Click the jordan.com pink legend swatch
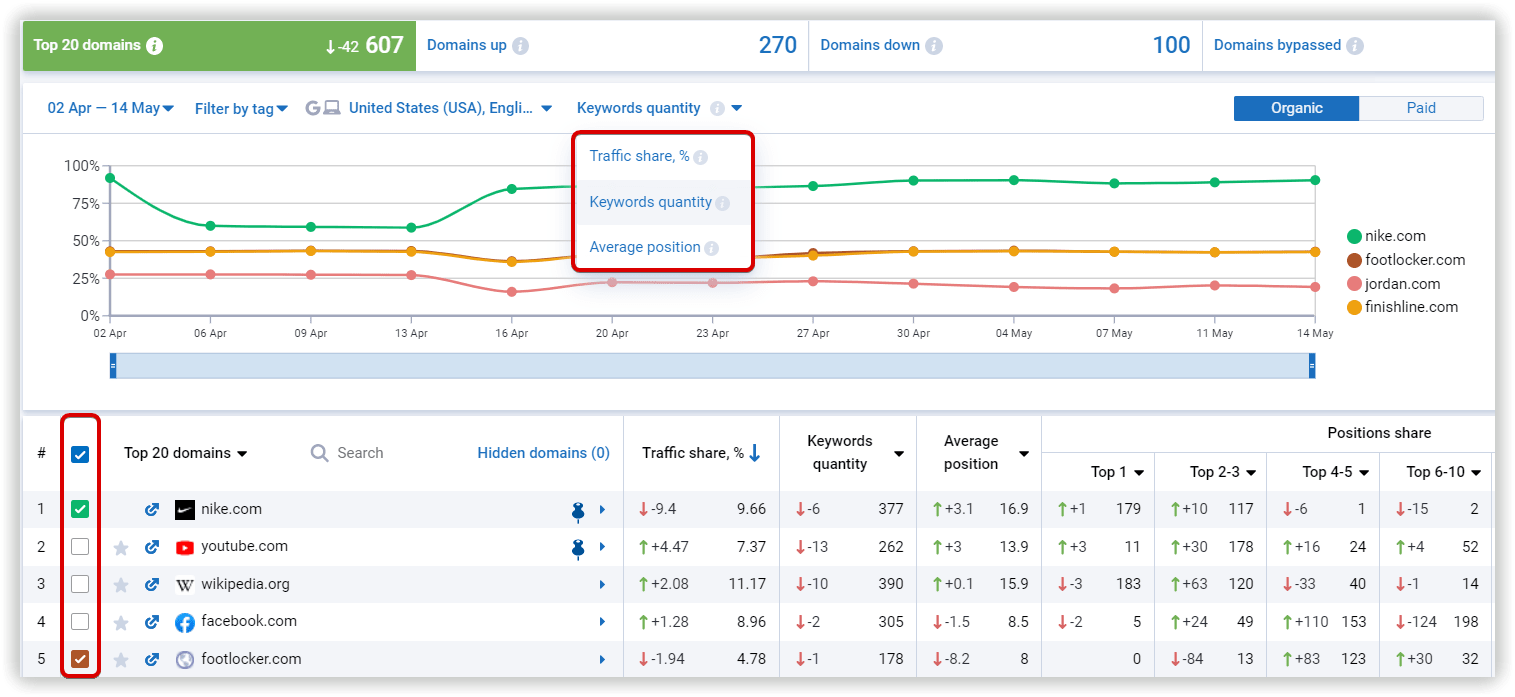The image size is (1515, 697). 1355,284
